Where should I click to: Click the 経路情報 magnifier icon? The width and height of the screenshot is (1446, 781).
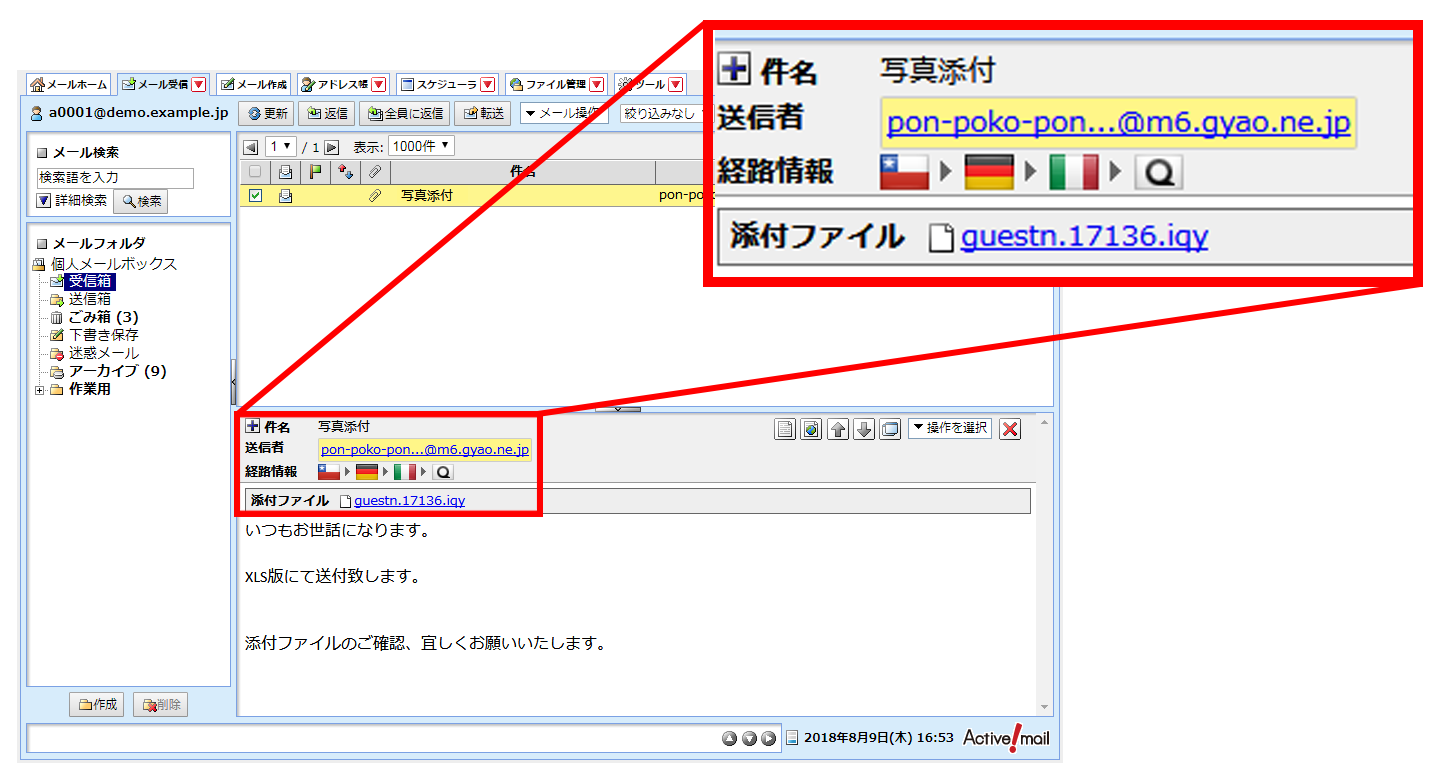click(443, 471)
